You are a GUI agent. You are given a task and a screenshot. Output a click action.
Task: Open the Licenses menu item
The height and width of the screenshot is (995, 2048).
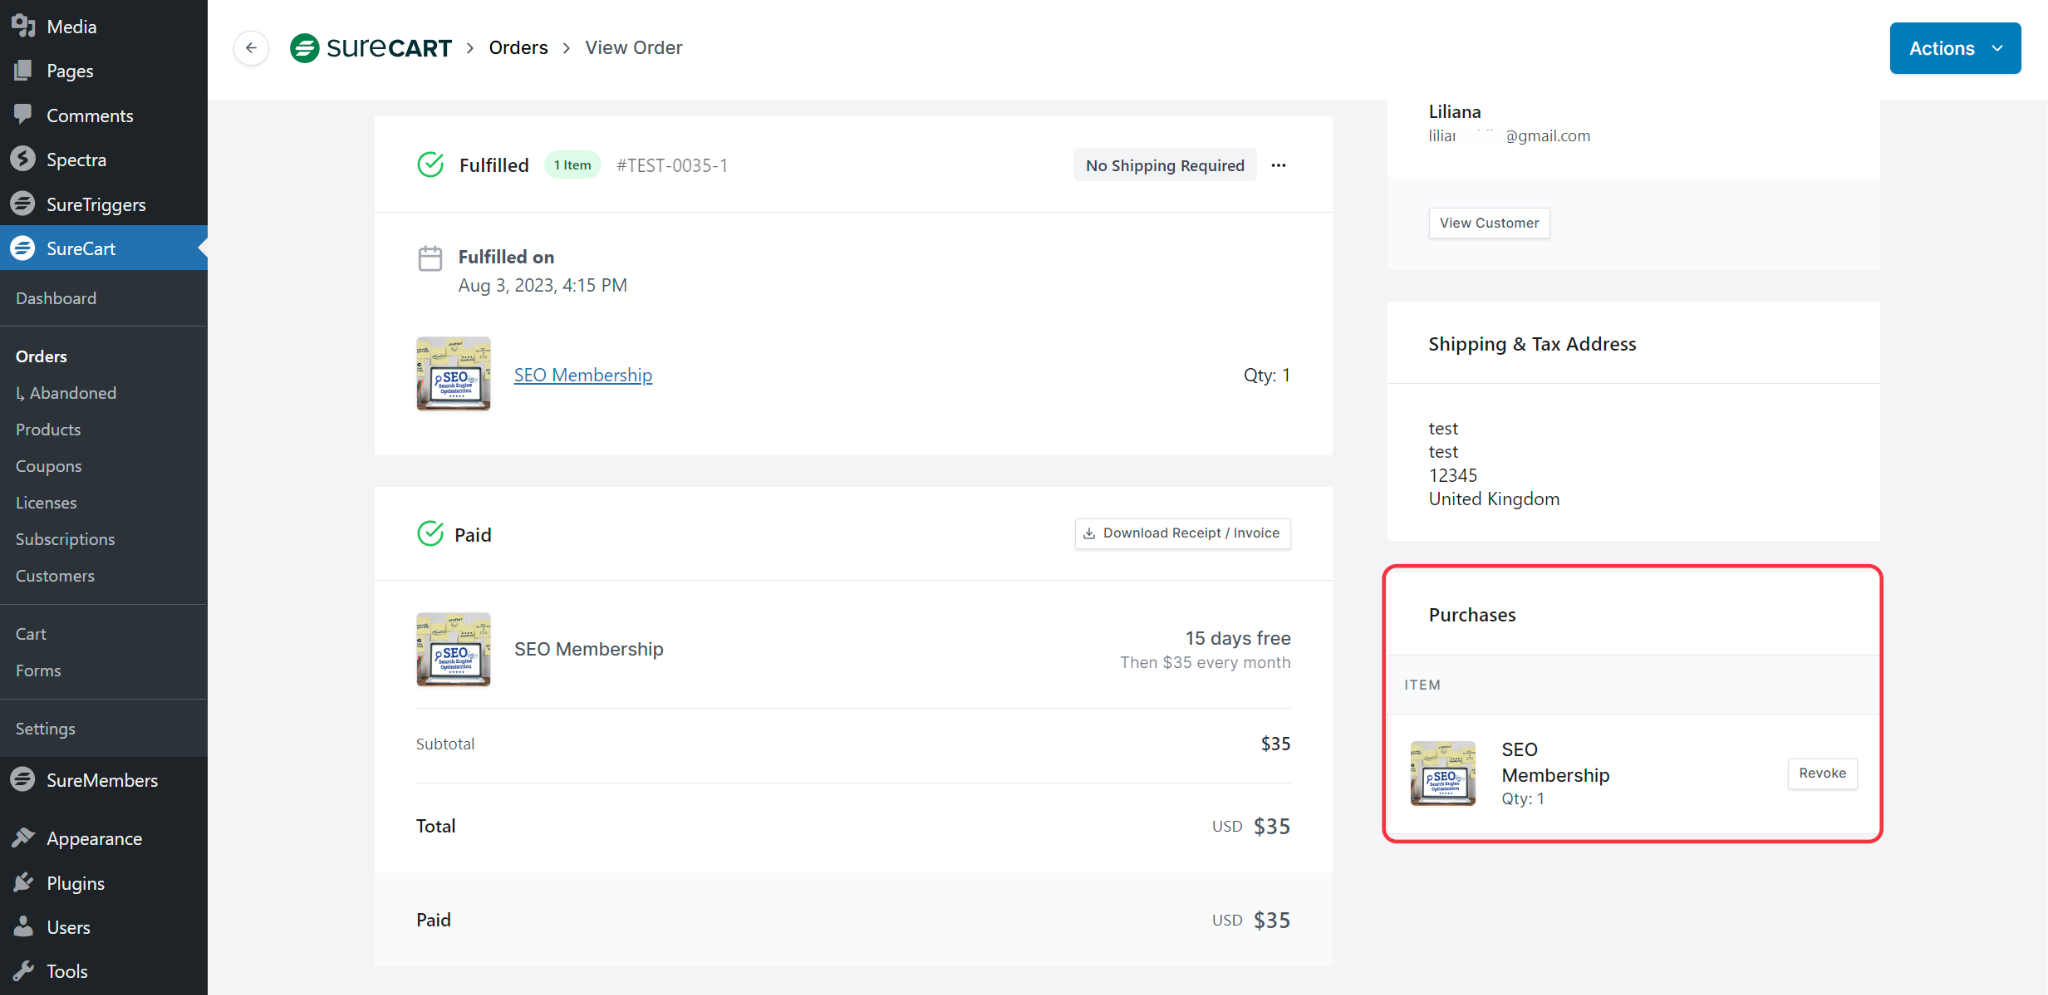46,503
